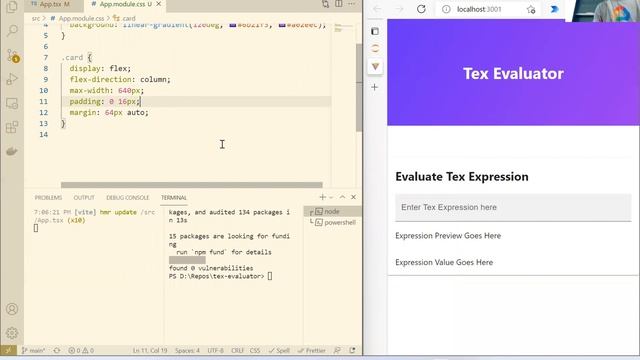The height and width of the screenshot is (360, 640).
Task: Change indentation via Spaces: 4
Action: [x=187, y=350]
